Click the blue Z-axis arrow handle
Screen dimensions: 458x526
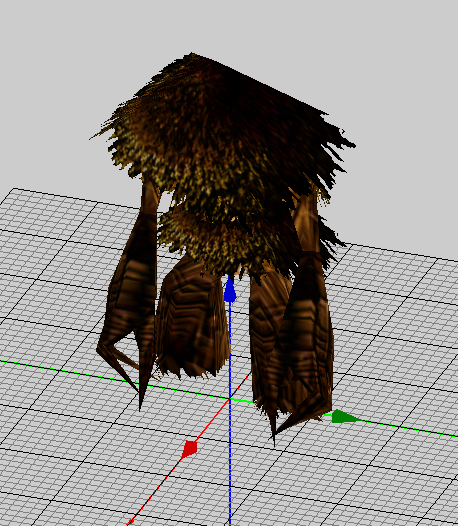pyautogui.click(x=230, y=290)
